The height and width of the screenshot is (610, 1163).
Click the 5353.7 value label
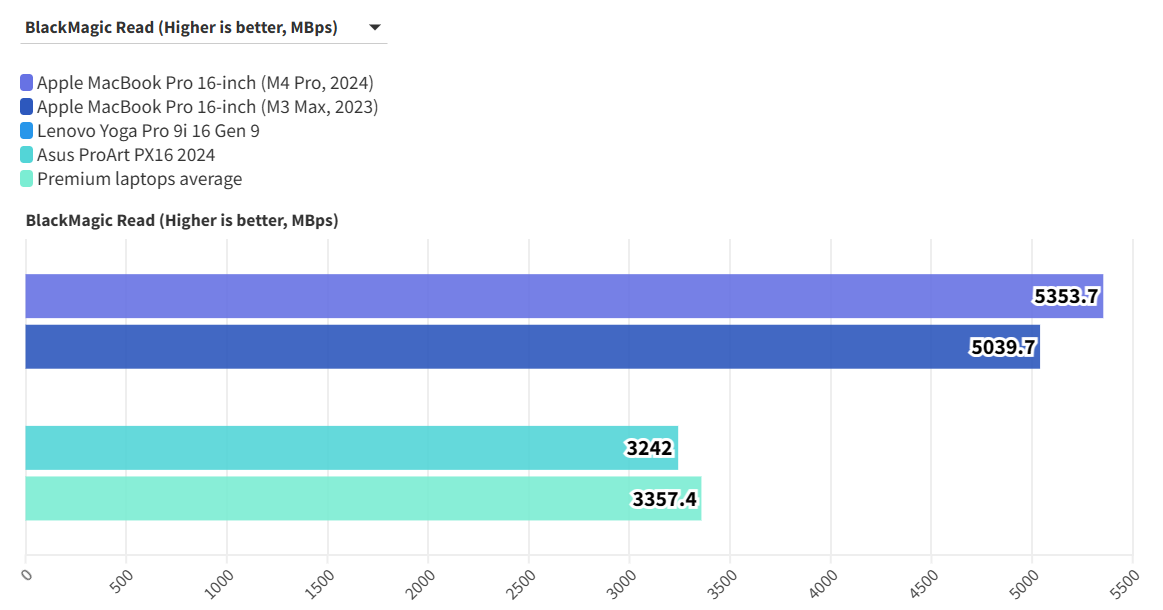pyautogui.click(x=1066, y=296)
